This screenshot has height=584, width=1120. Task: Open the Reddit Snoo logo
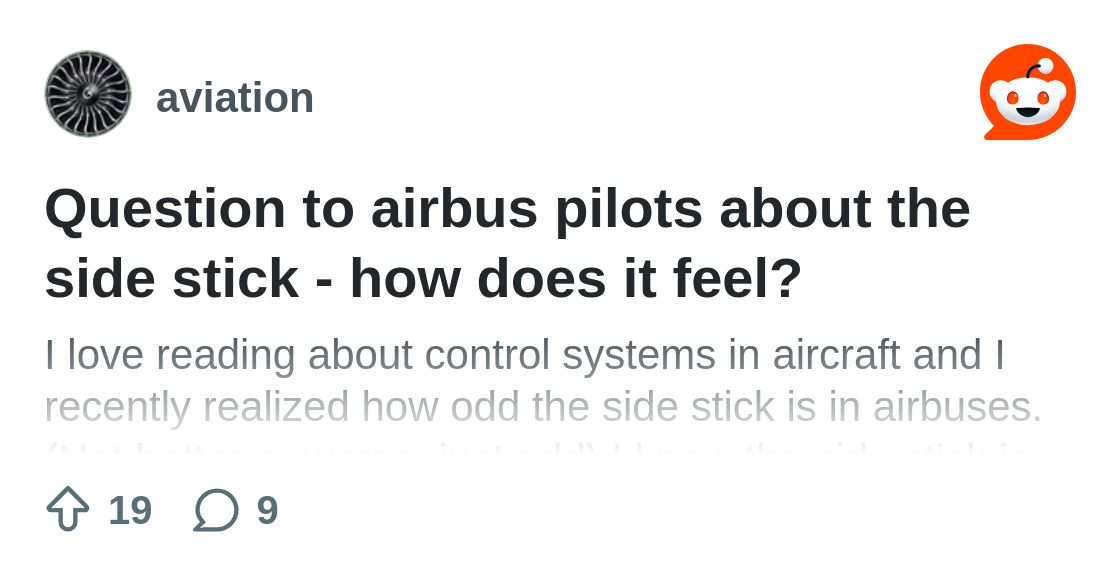click(x=1027, y=92)
